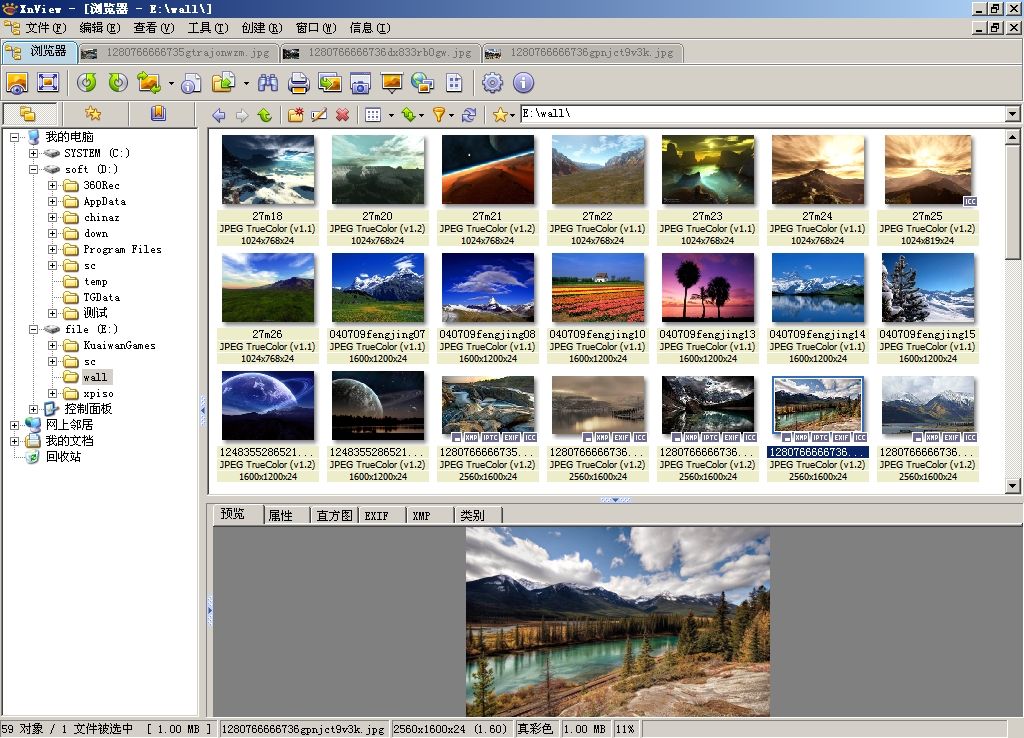Open the E:\wall\ path dropdown arrow
This screenshot has height=738, width=1024.
coord(1012,115)
